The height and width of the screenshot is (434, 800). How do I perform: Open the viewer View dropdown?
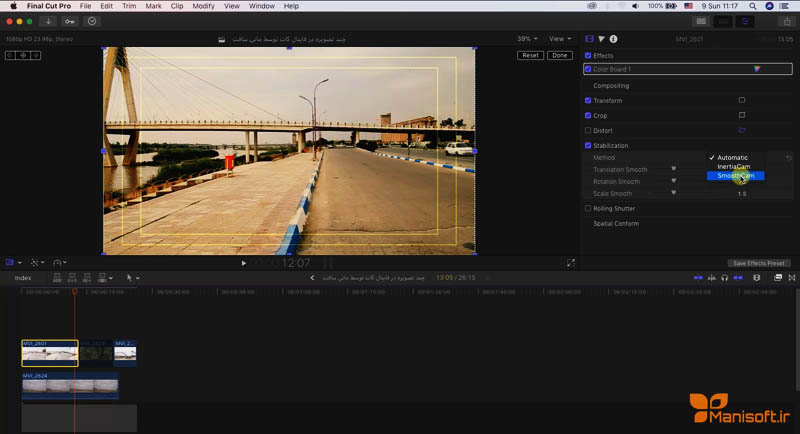click(560, 39)
